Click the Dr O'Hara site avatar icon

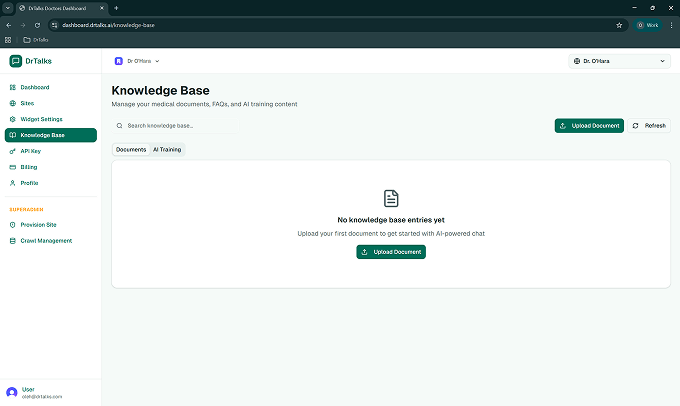coord(118,61)
